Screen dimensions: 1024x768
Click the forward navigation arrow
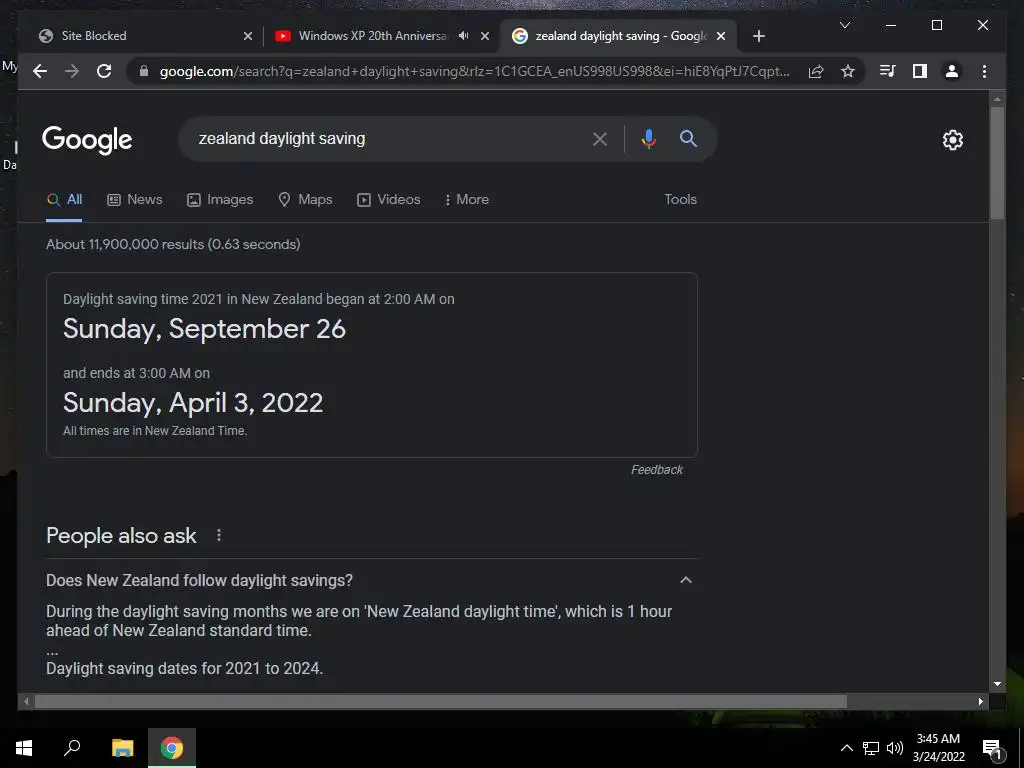point(72,71)
